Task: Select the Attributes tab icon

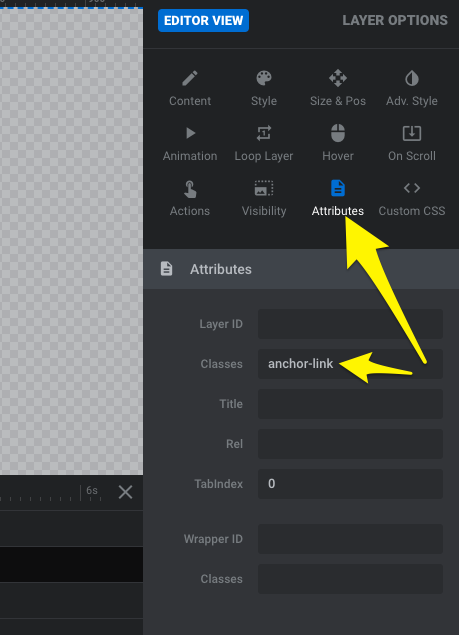Action: [337, 188]
